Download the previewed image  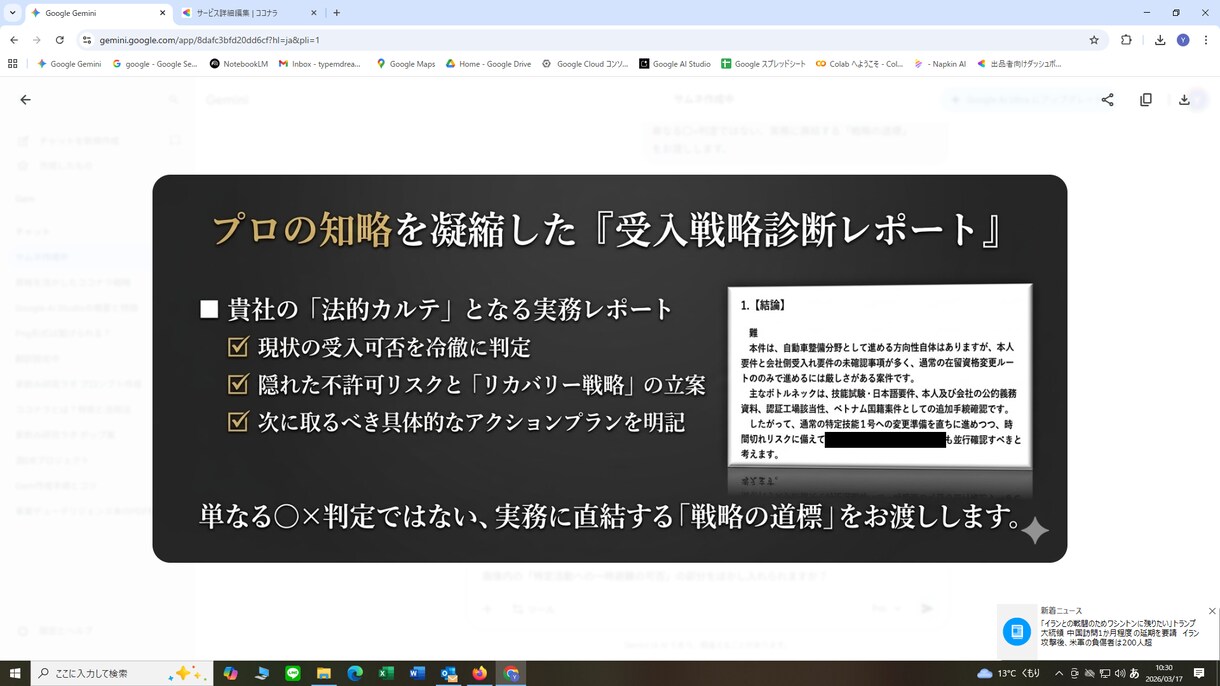(1184, 100)
